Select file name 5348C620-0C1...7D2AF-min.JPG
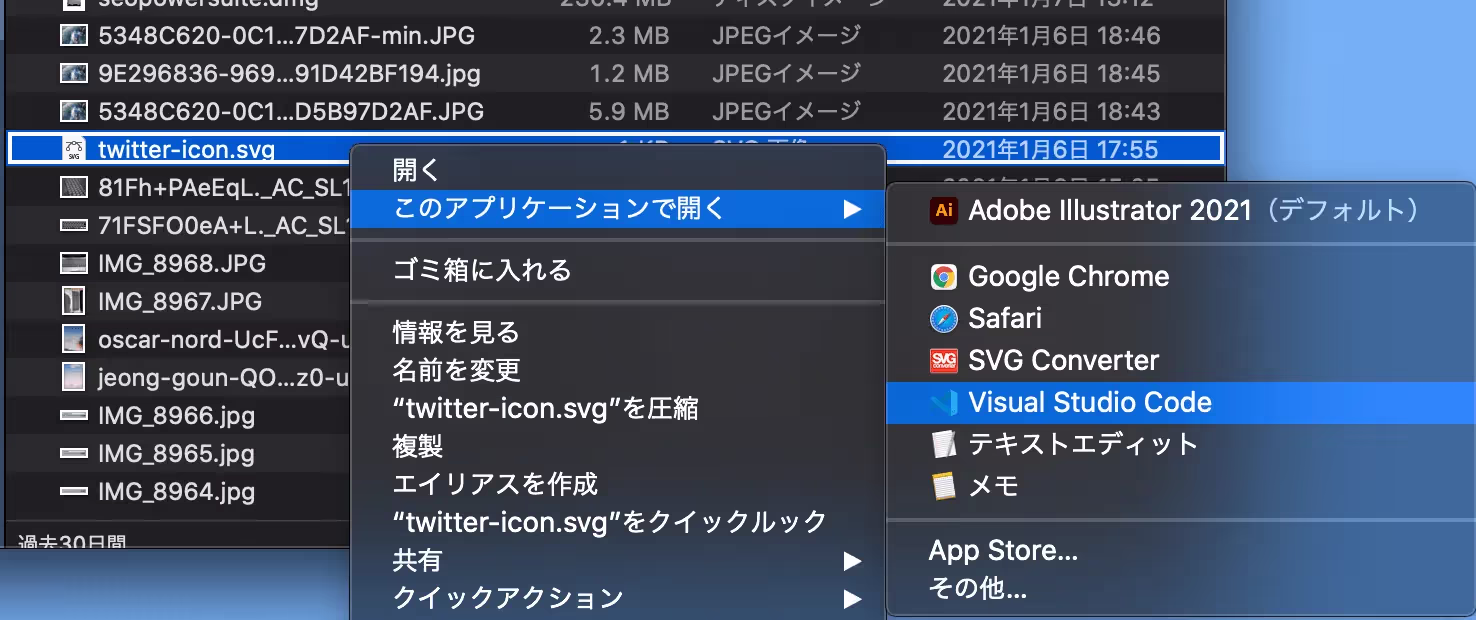This screenshot has height=620, width=1476. (286, 36)
